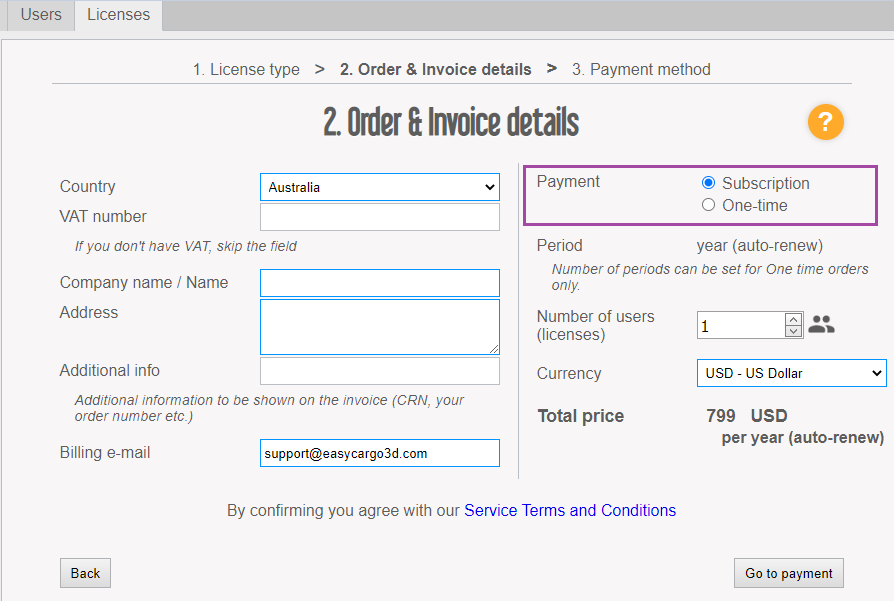Click the orange help question mark icon
894x601 pixels.
[x=825, y=122]
